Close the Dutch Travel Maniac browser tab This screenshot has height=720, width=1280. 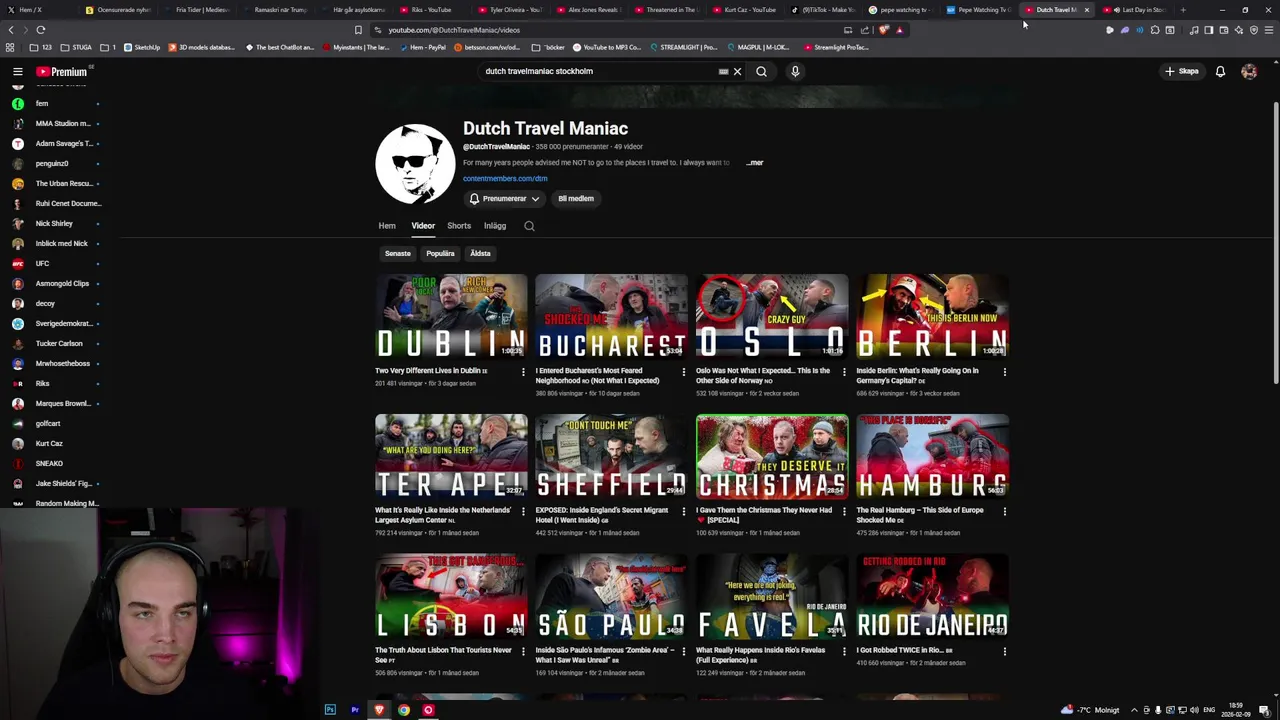pos(1087,10)
